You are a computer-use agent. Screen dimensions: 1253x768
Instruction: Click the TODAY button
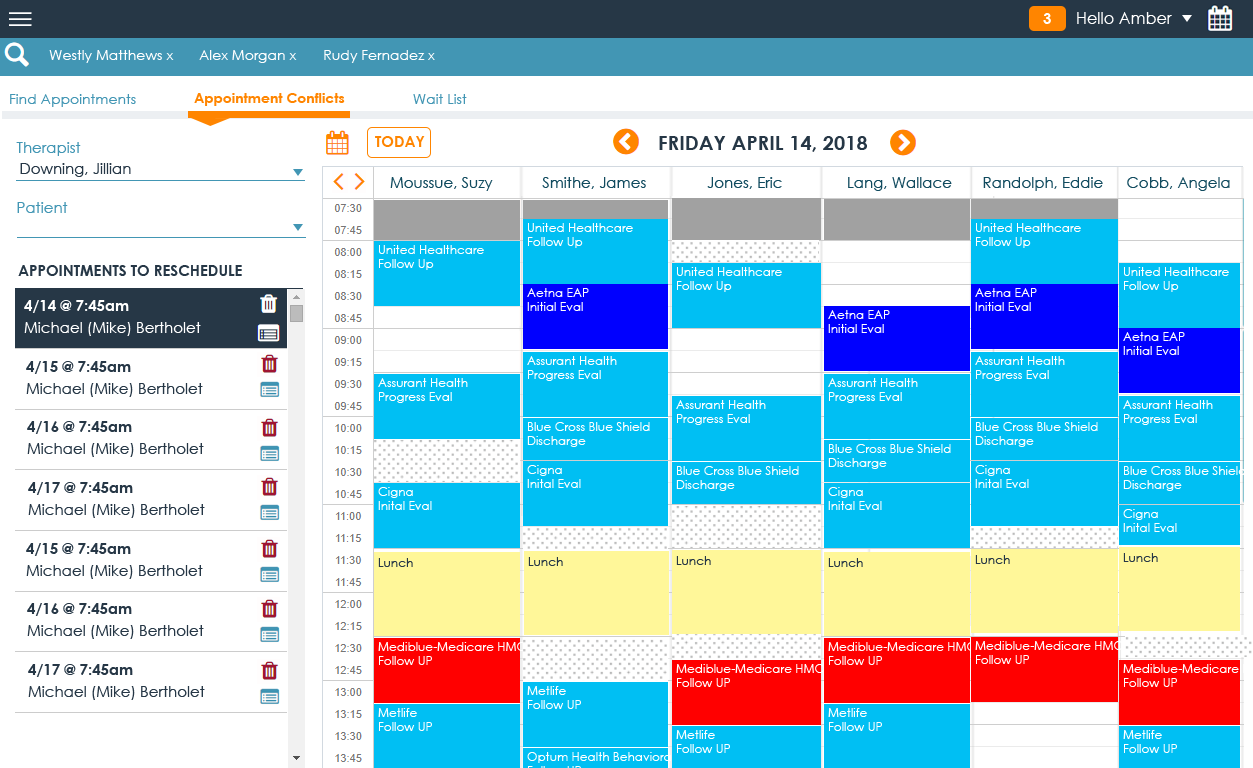point(399,142)
